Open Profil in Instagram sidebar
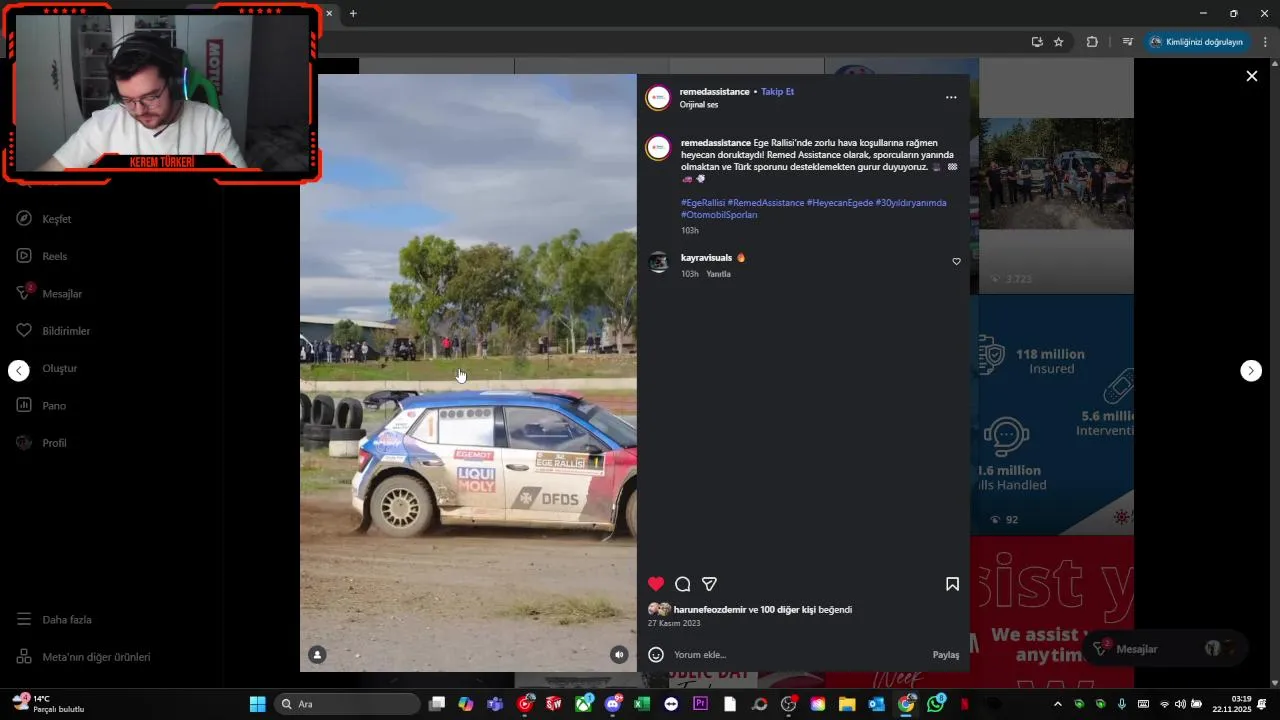Image resolution: width=1280 pixels, height=720 pixels. pos(41,443)
